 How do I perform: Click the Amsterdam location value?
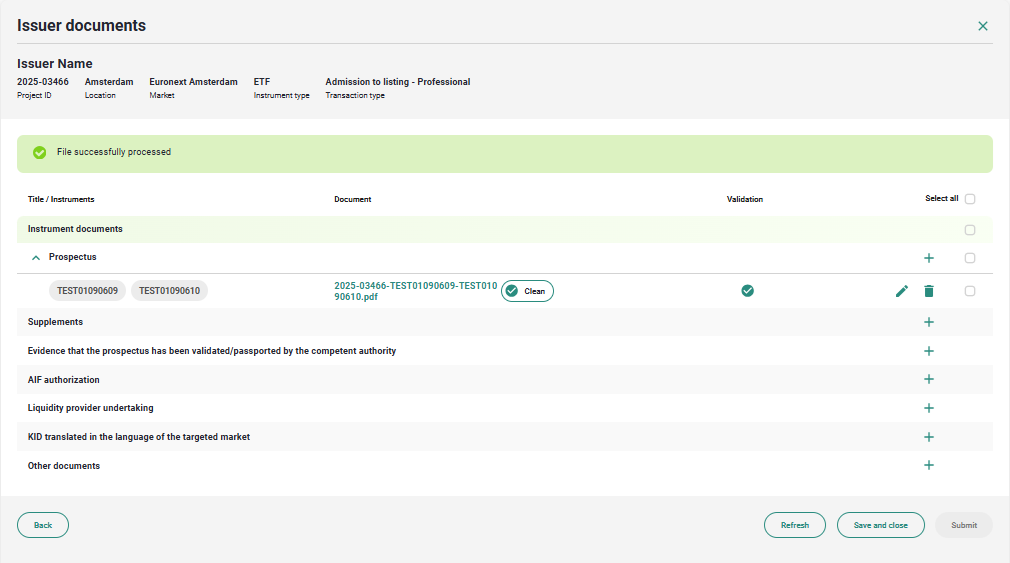click(x=109, y=82)
